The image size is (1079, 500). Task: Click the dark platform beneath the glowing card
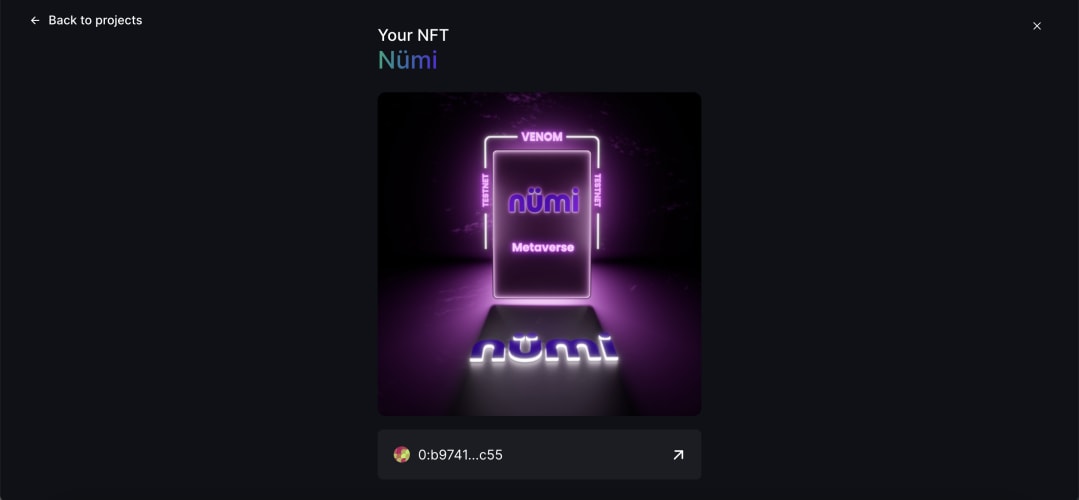point(542,317)
